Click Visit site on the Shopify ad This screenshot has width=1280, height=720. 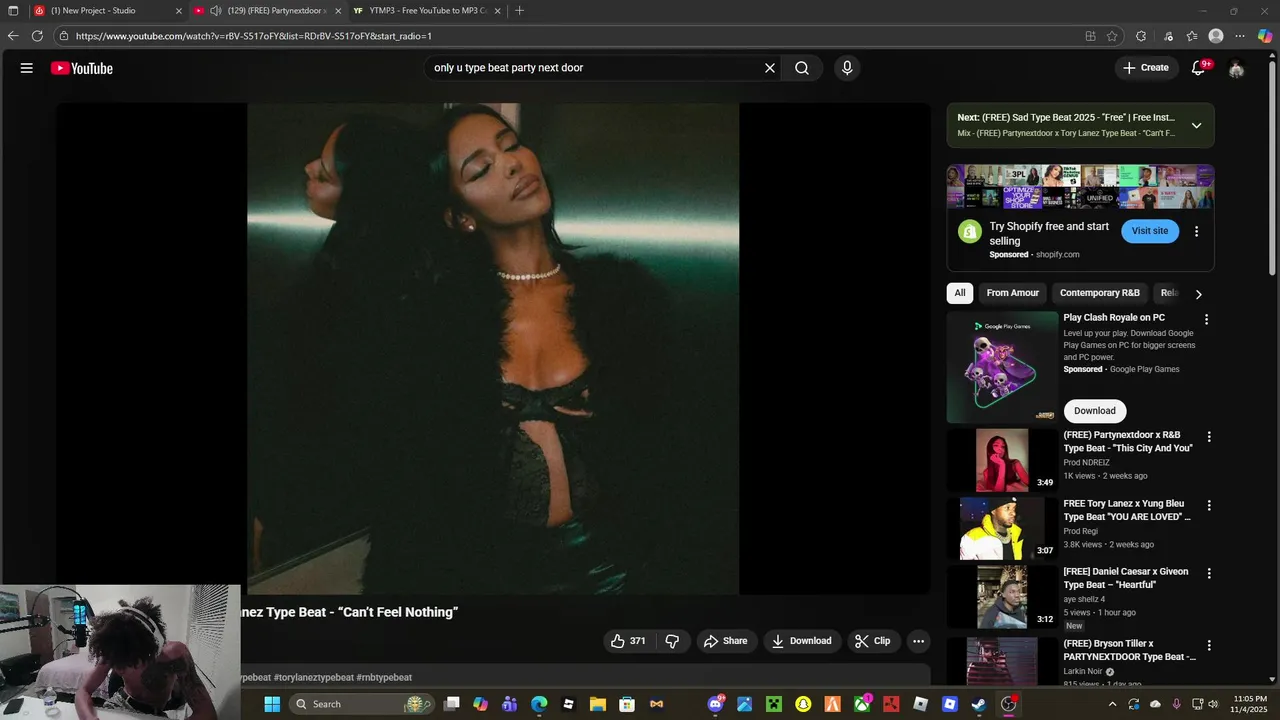(x=1150, y=231)
